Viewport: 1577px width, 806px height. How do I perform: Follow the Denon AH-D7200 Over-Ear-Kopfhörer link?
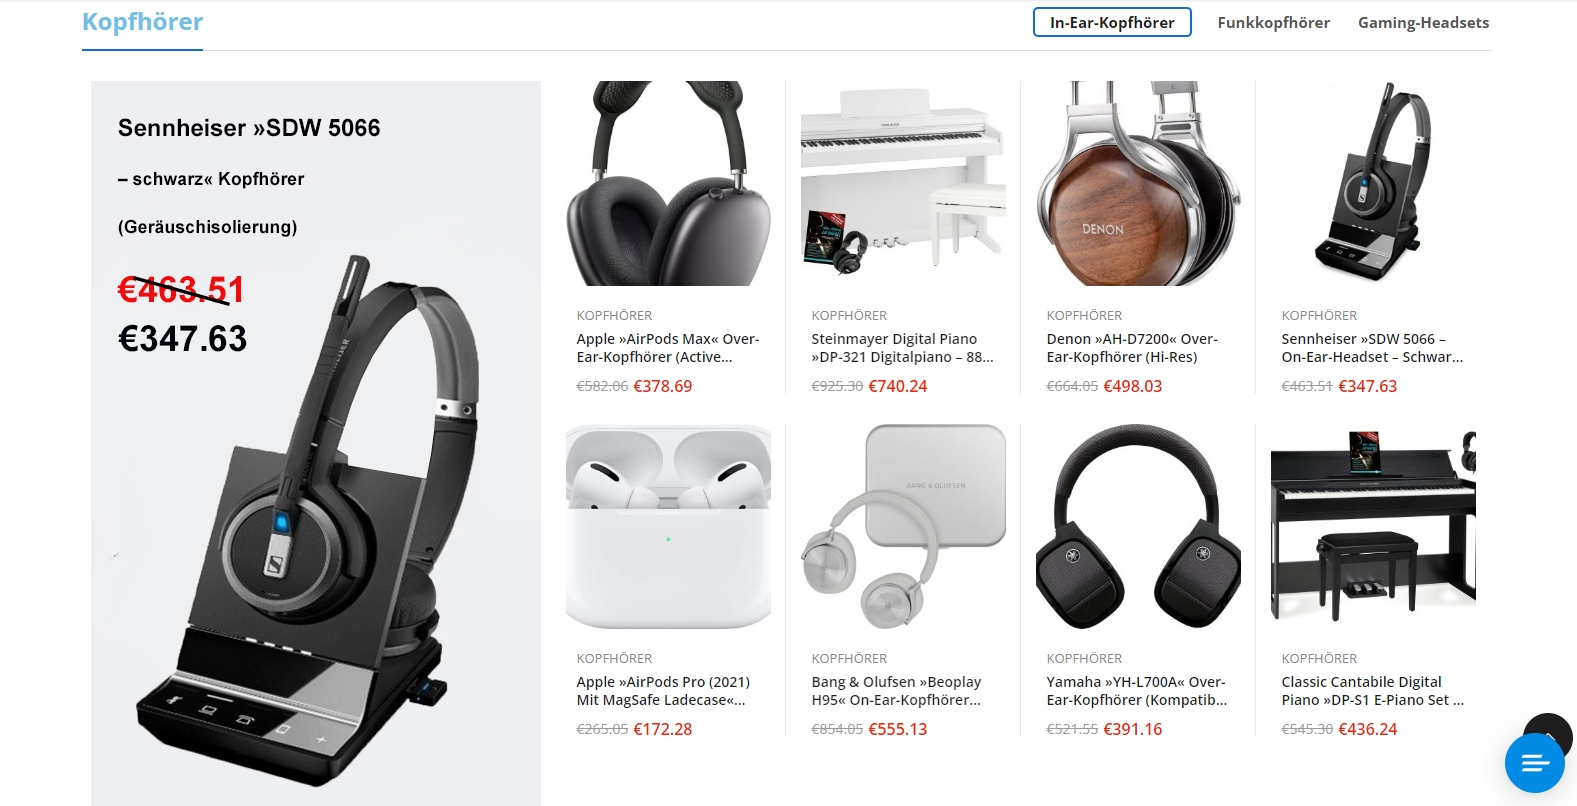point(1132,348)
